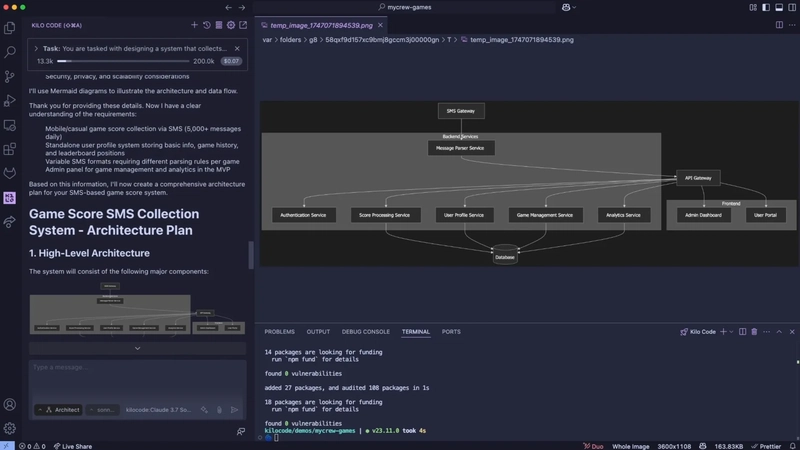Open the Extensions view

coord(10,149)
